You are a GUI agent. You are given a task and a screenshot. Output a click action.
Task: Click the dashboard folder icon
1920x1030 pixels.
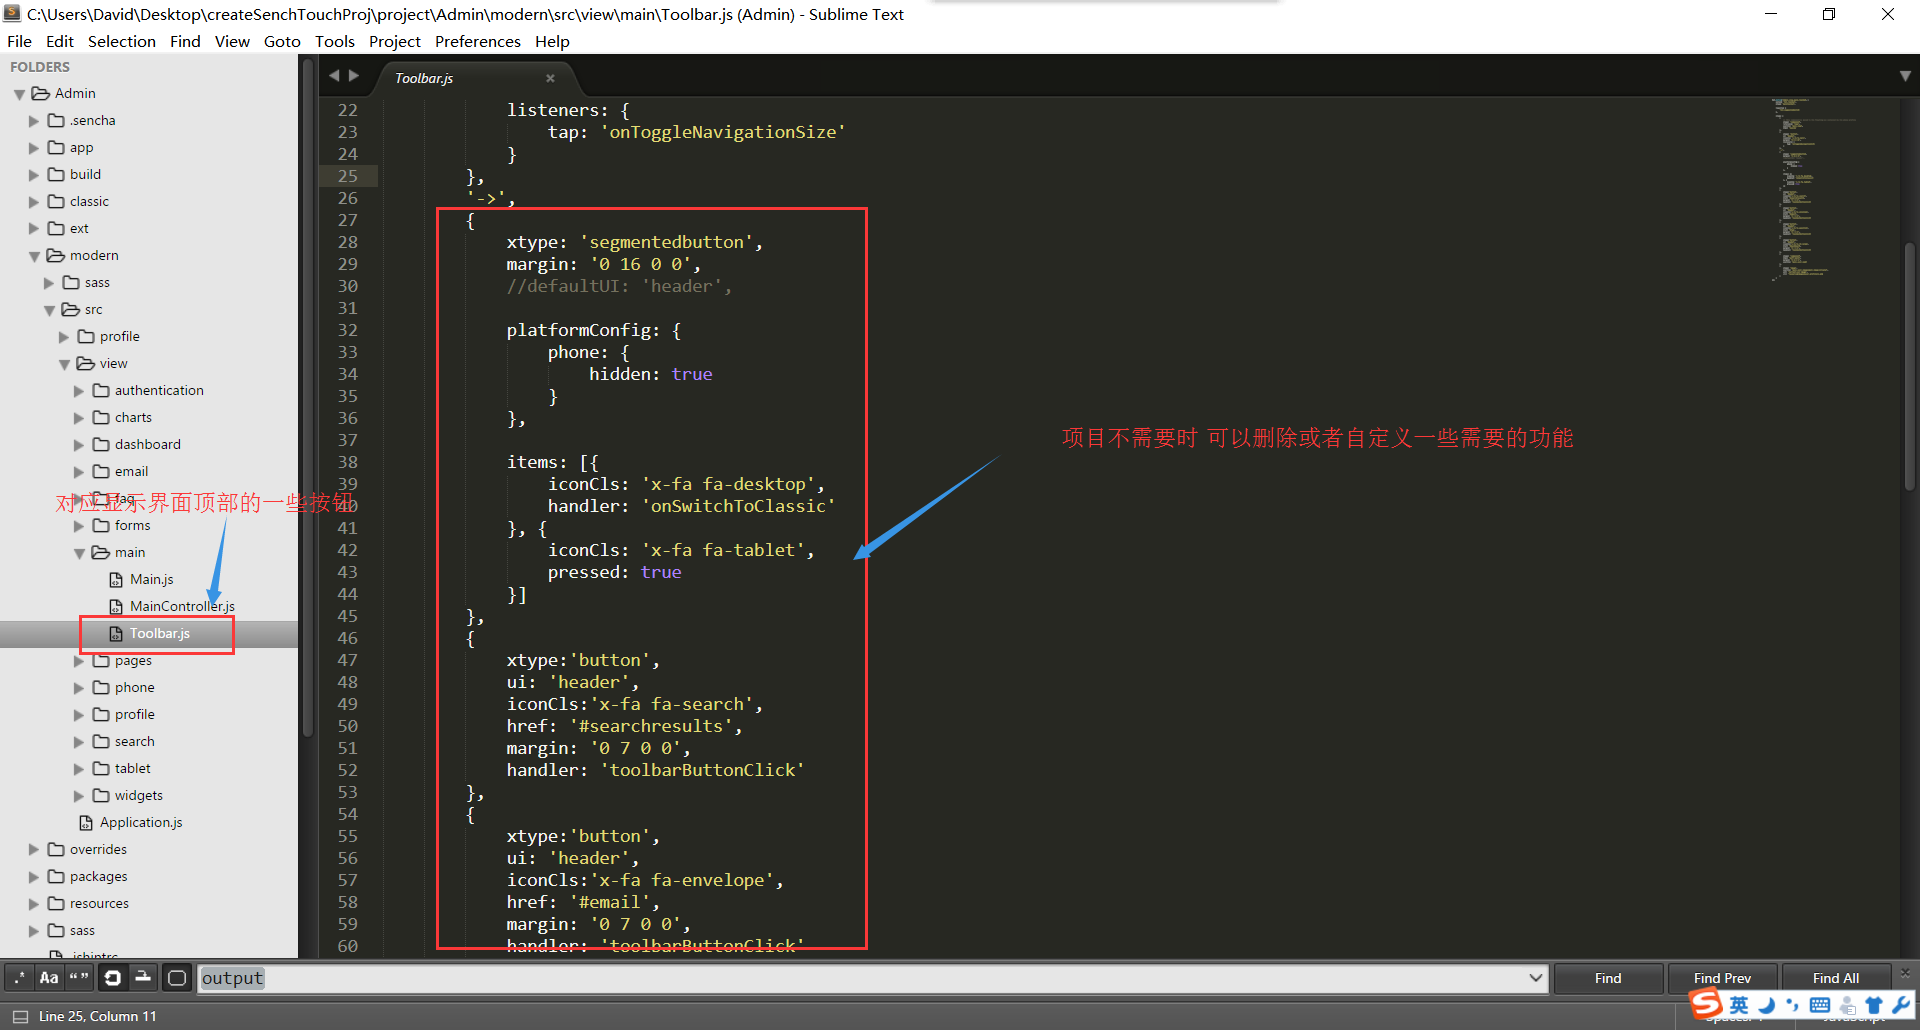pyautogui.click(x=101, y=444)
